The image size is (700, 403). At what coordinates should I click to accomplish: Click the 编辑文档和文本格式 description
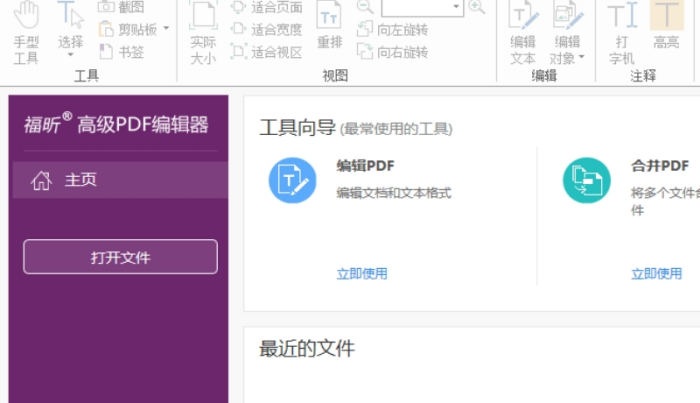[394, 193]
